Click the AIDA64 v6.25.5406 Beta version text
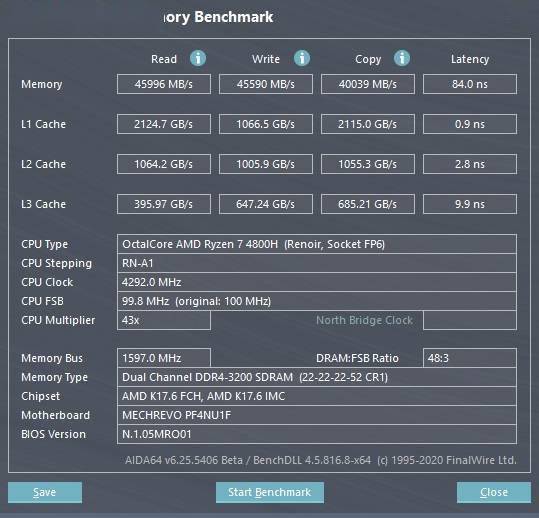The width and height of the screenshot is (539, 518). point(184,460)
